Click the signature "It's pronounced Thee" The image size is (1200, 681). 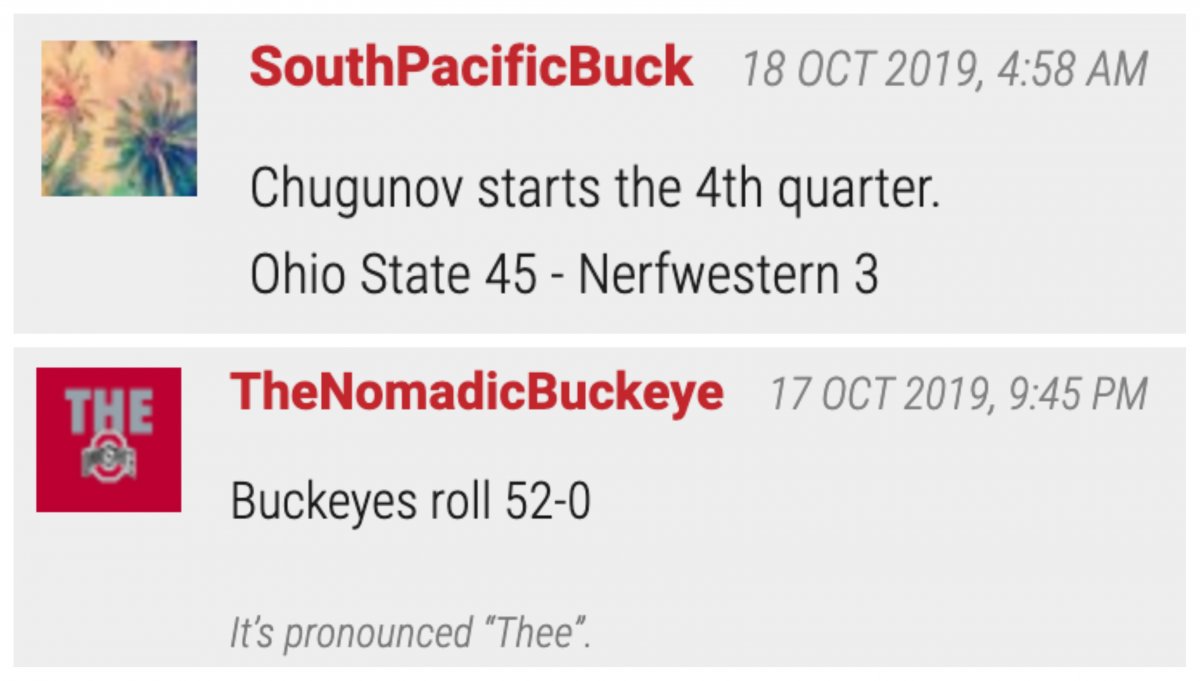point(411,633)
